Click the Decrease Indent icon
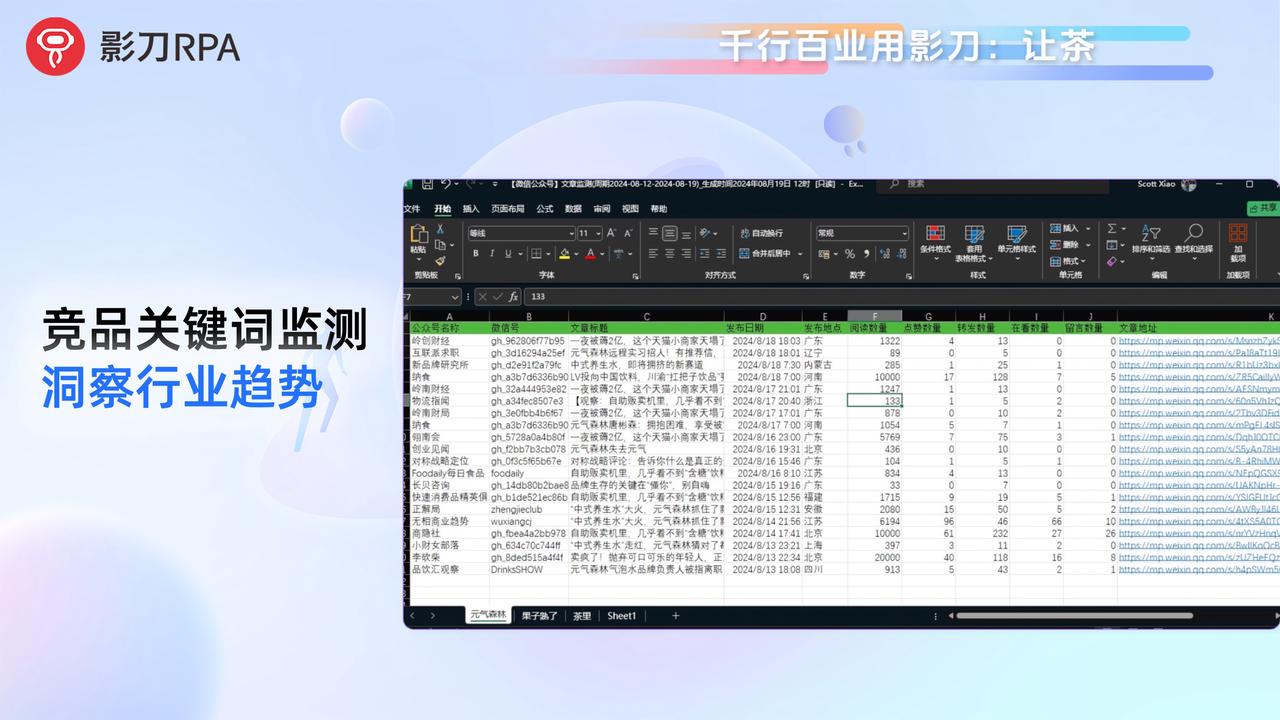 (x=704, y=253)
